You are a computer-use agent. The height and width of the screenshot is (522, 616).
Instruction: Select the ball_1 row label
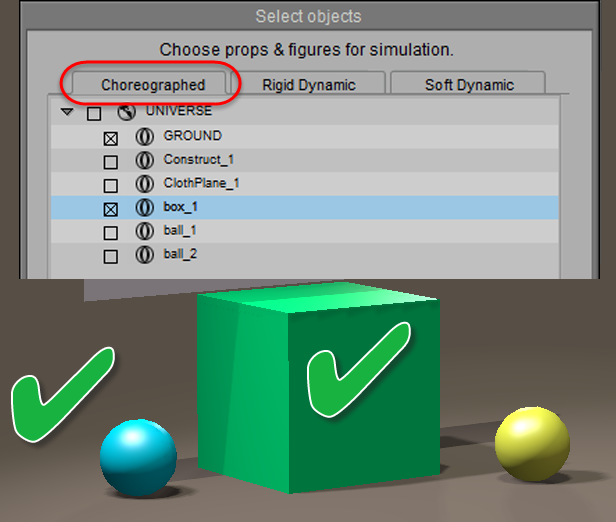pyautogui.click(x=180, y=230)
